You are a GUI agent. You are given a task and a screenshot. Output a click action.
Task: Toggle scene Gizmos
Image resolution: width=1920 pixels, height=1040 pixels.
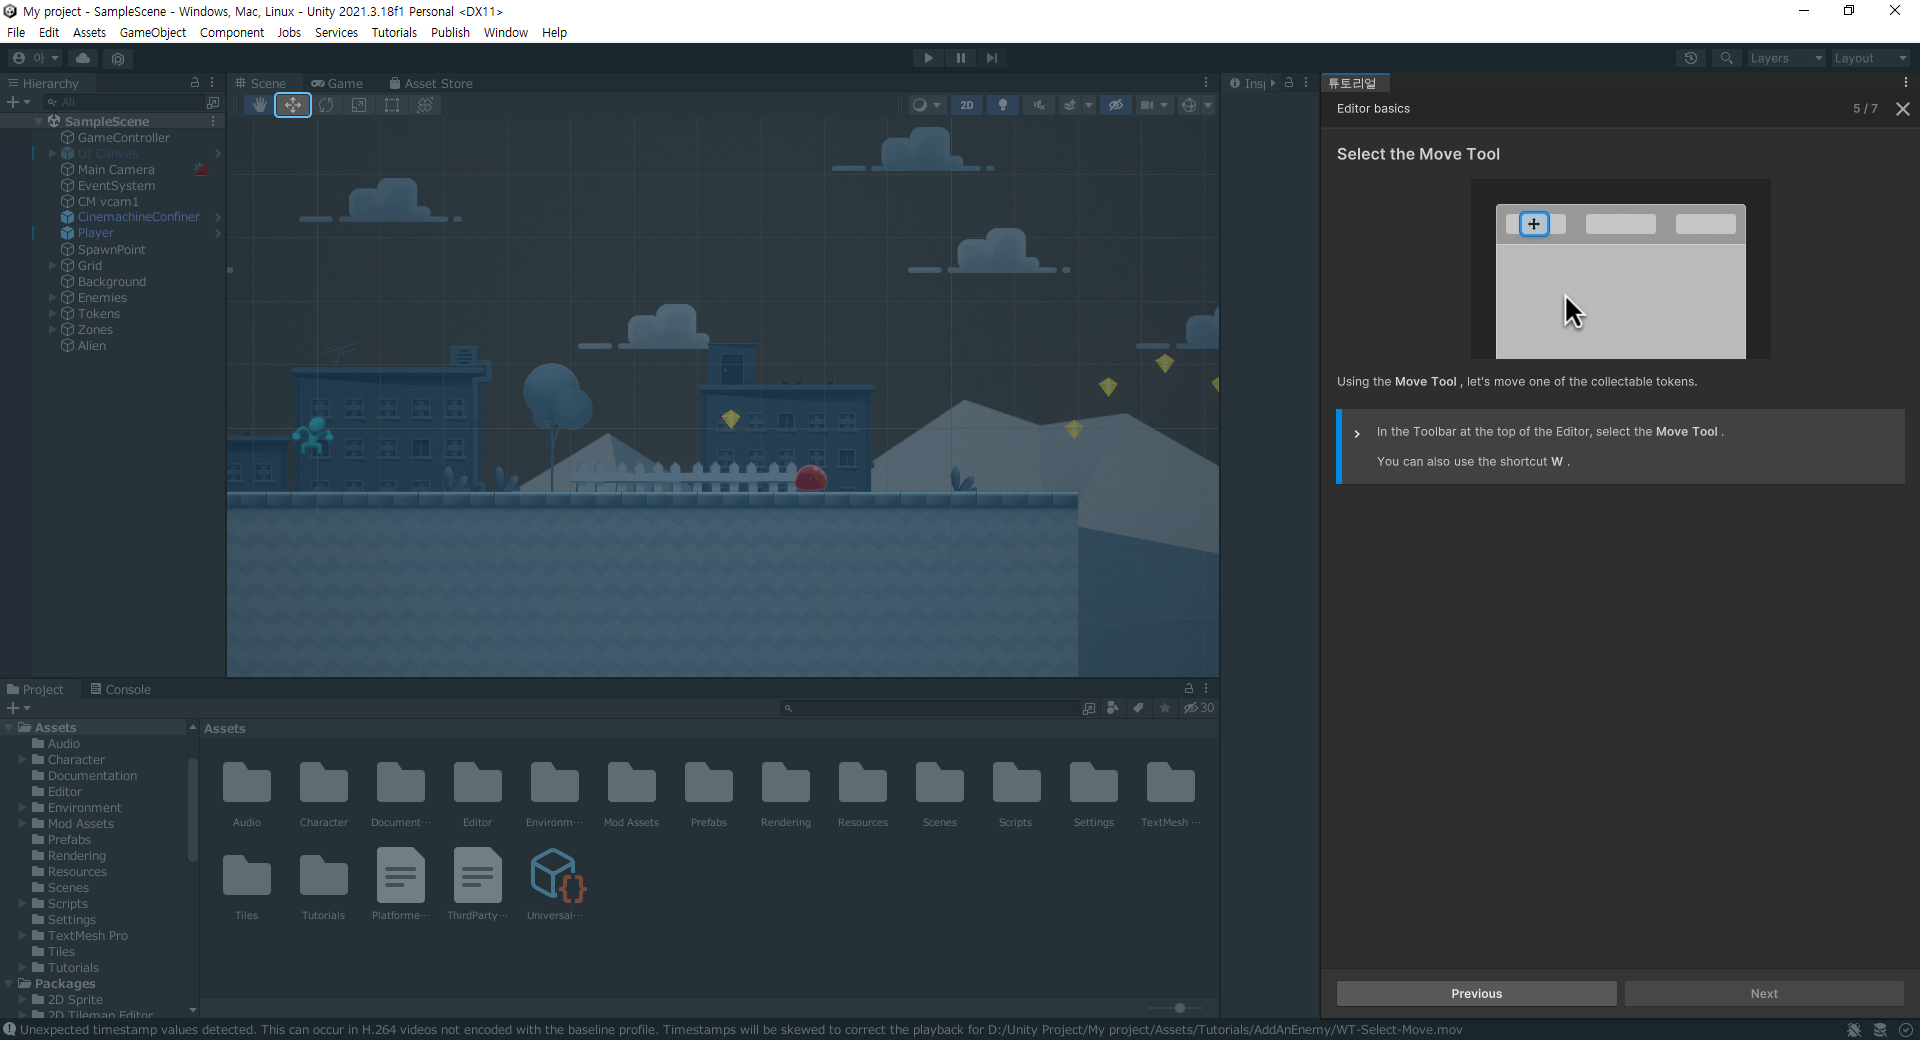click(x=1188, y=105)
